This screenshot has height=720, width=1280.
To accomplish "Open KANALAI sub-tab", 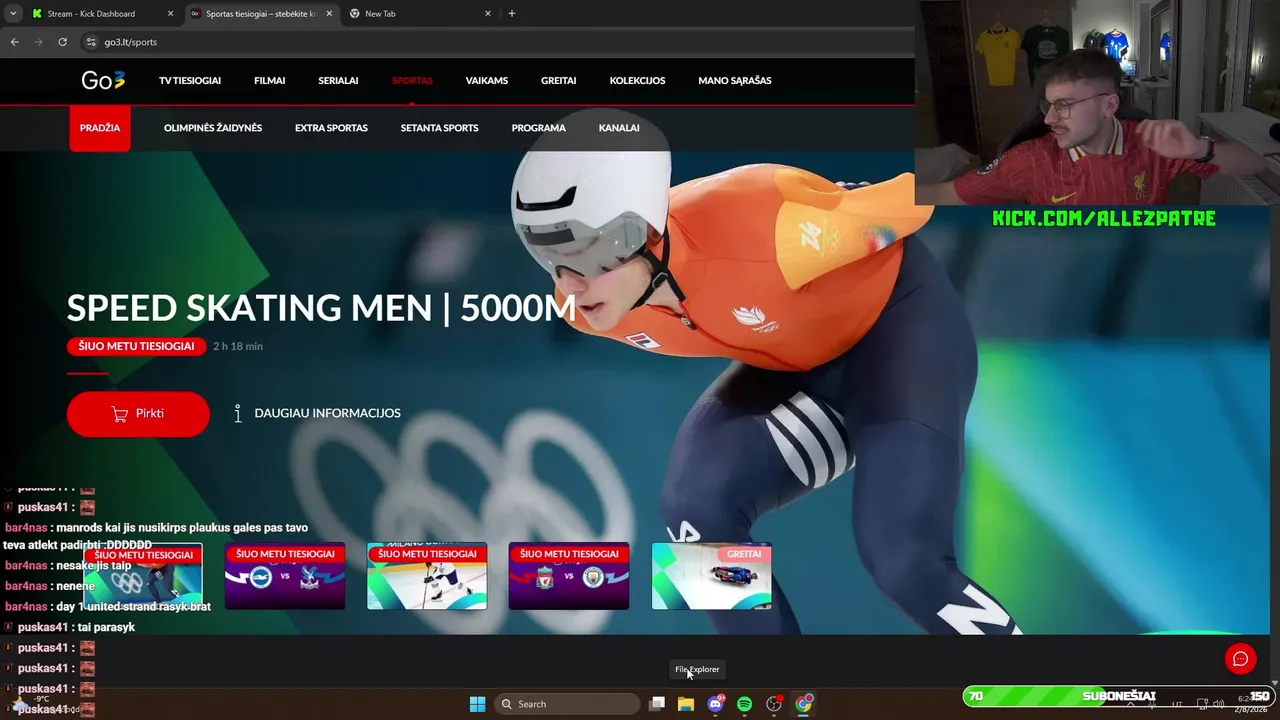I will (619, 128).
